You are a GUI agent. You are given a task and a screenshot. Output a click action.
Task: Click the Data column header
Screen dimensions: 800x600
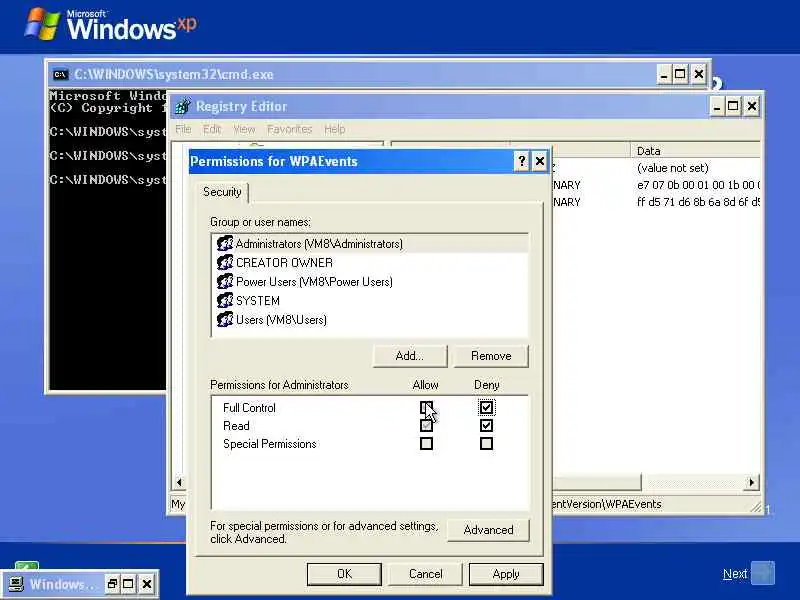point(695,151)
